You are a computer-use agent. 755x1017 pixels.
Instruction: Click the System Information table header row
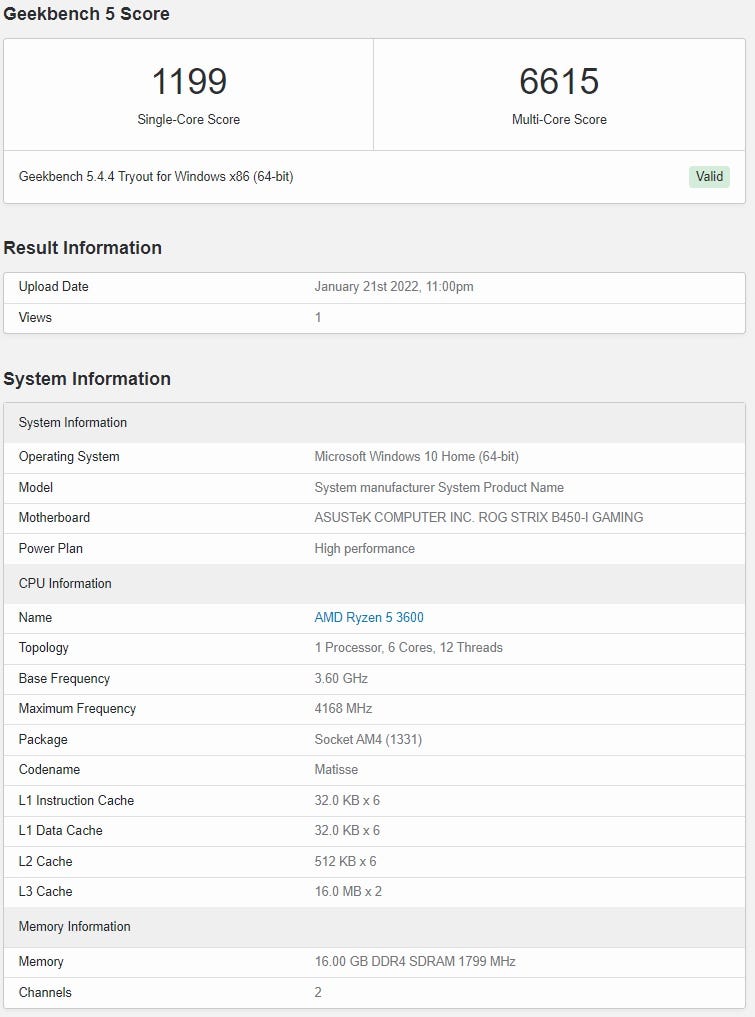[374, 423]
